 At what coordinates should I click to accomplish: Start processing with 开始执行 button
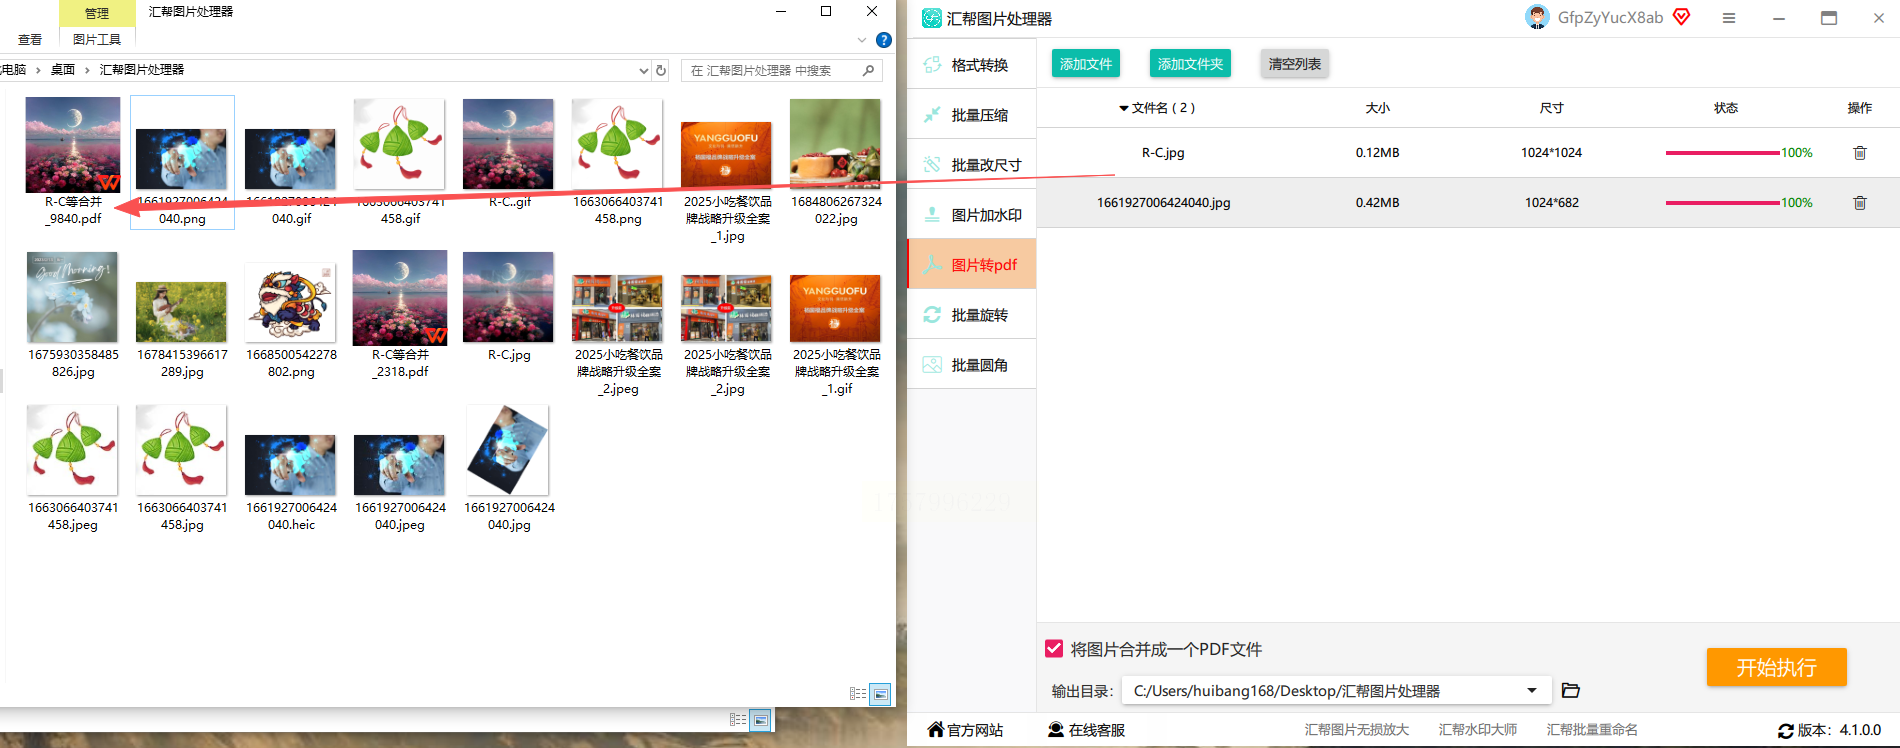click(x=1776, y=667)
